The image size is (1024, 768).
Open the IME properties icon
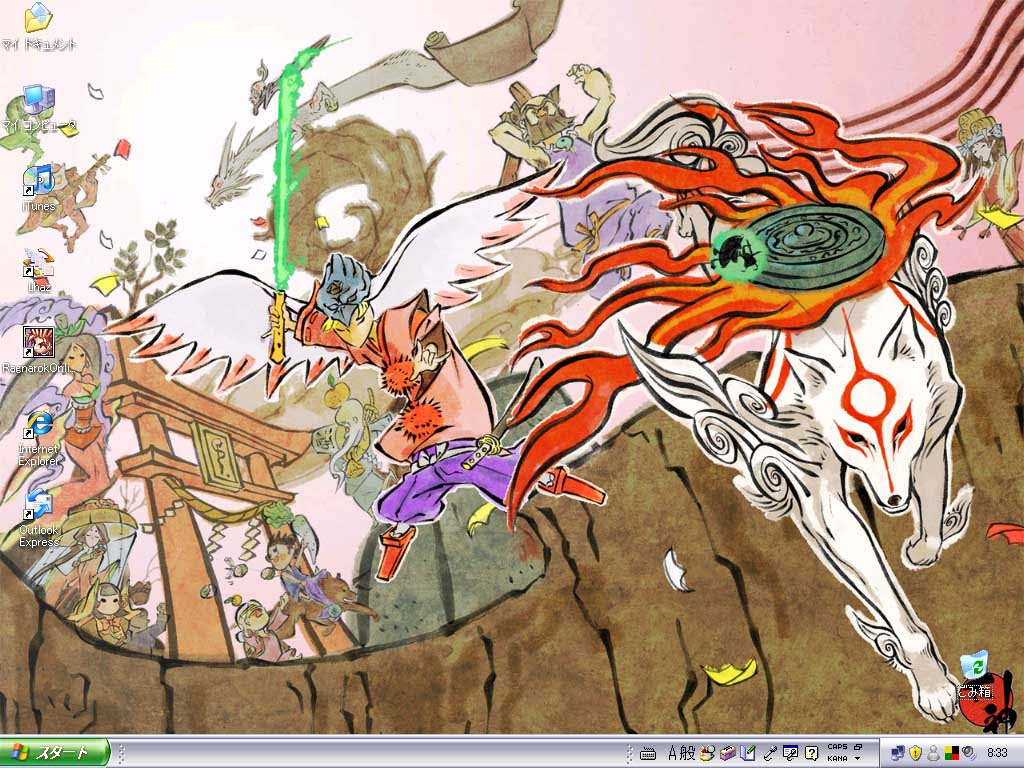[790, 753]
